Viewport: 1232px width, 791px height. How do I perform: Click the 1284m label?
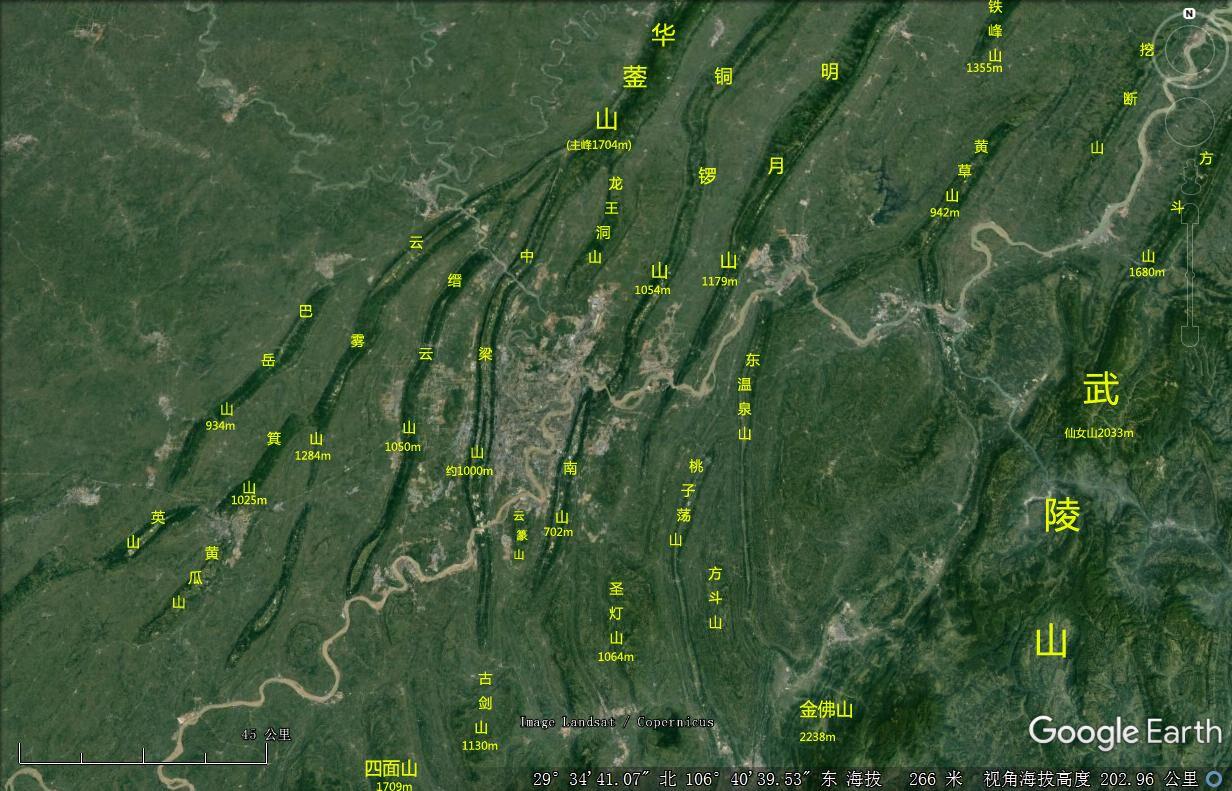tap(313, 456)
